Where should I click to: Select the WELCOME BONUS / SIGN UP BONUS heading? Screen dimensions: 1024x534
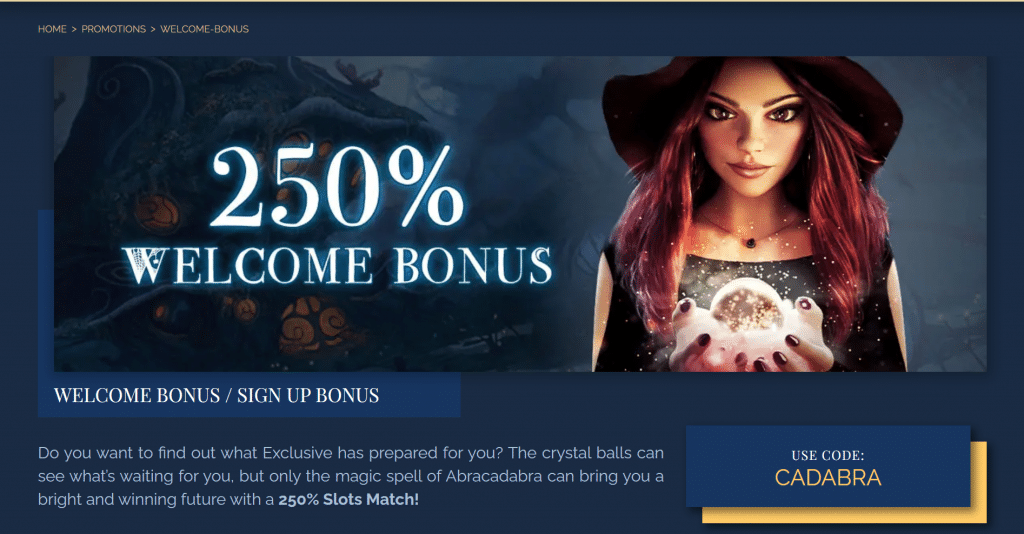click(216, 395)
